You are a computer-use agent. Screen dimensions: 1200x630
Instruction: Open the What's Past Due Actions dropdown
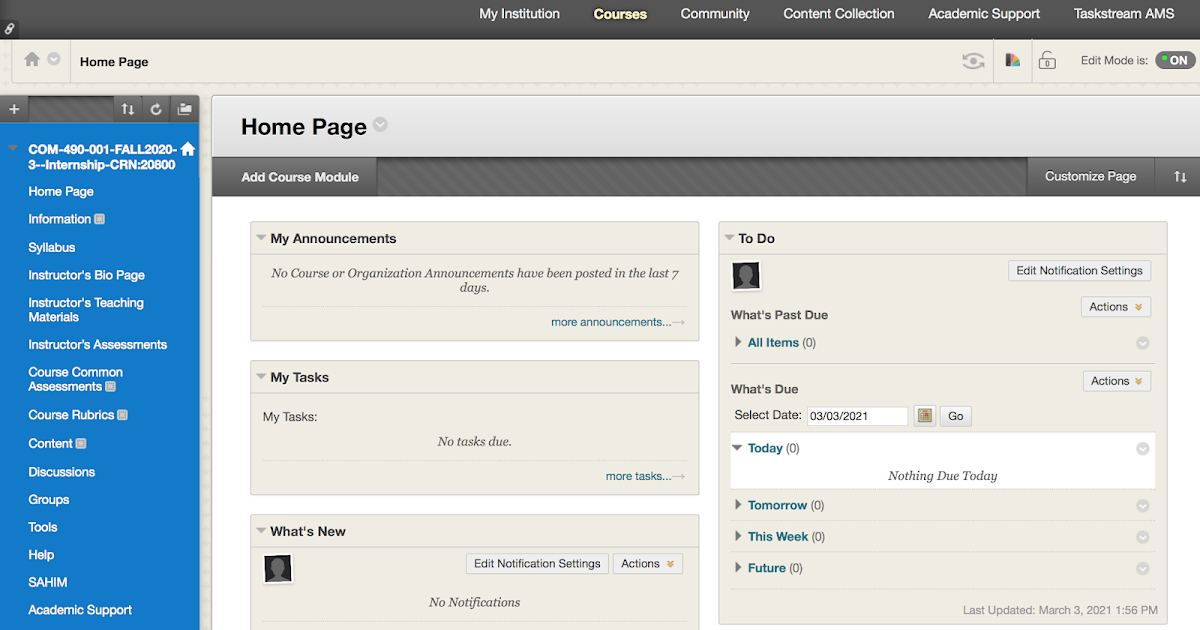pyautogui.click(x=1116, y=307)
